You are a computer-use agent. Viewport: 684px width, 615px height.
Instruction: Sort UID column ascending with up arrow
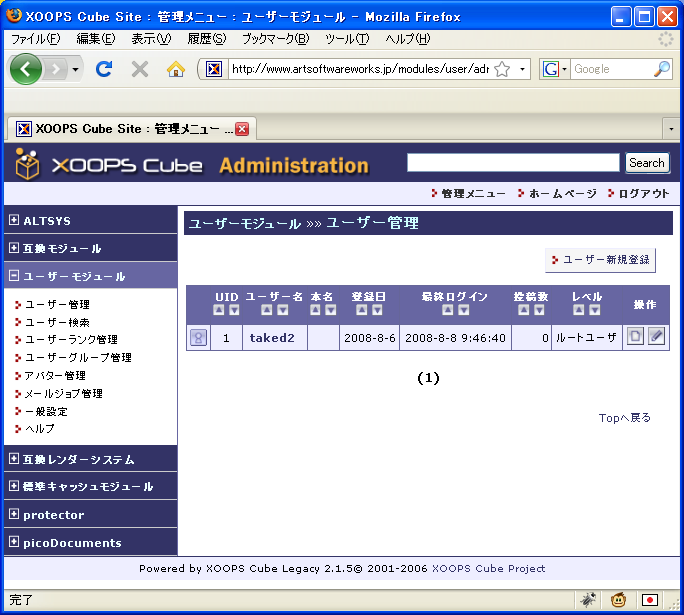[220, 310]
